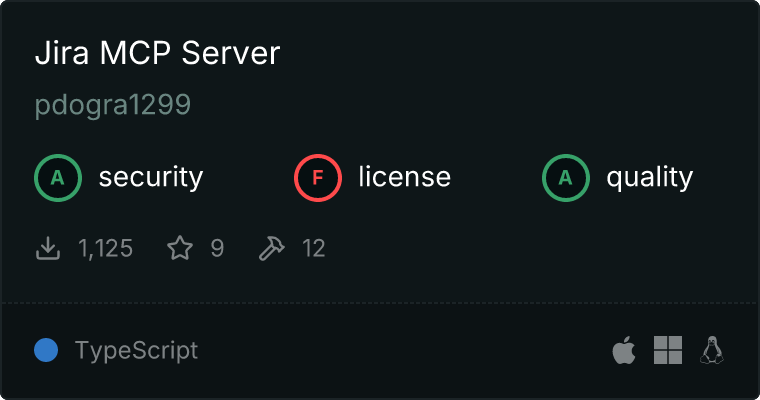Screen dimensions: 760x400
Task: Open author pdogra1299 profile link
Action: (112, 105)
